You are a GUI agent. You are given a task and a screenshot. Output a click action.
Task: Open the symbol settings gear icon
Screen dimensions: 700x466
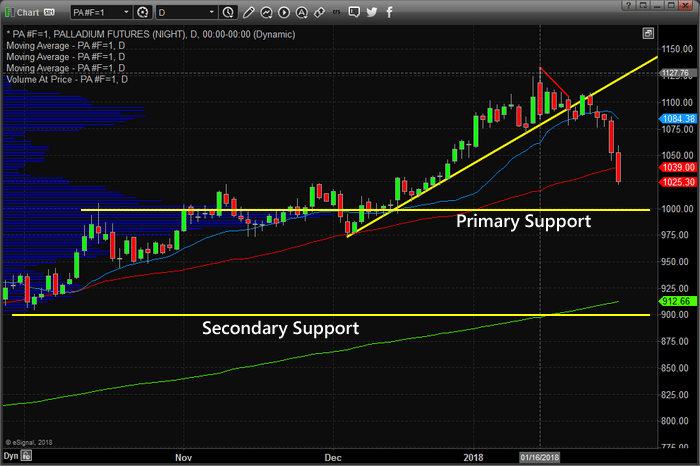tap(142, 12)
